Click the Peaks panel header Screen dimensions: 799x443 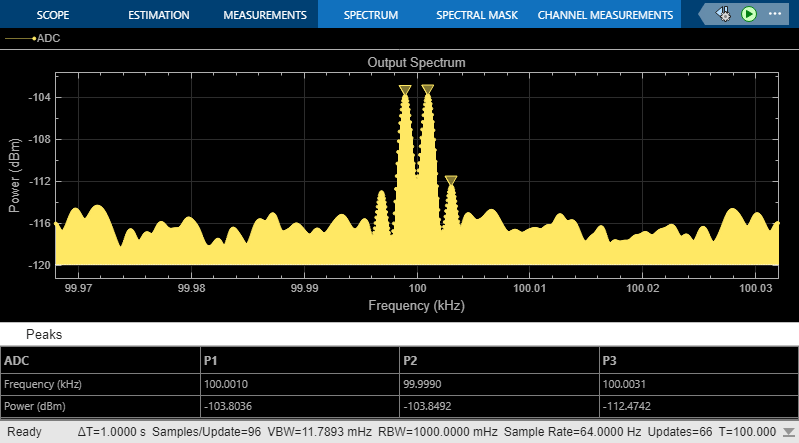(44, 334)
